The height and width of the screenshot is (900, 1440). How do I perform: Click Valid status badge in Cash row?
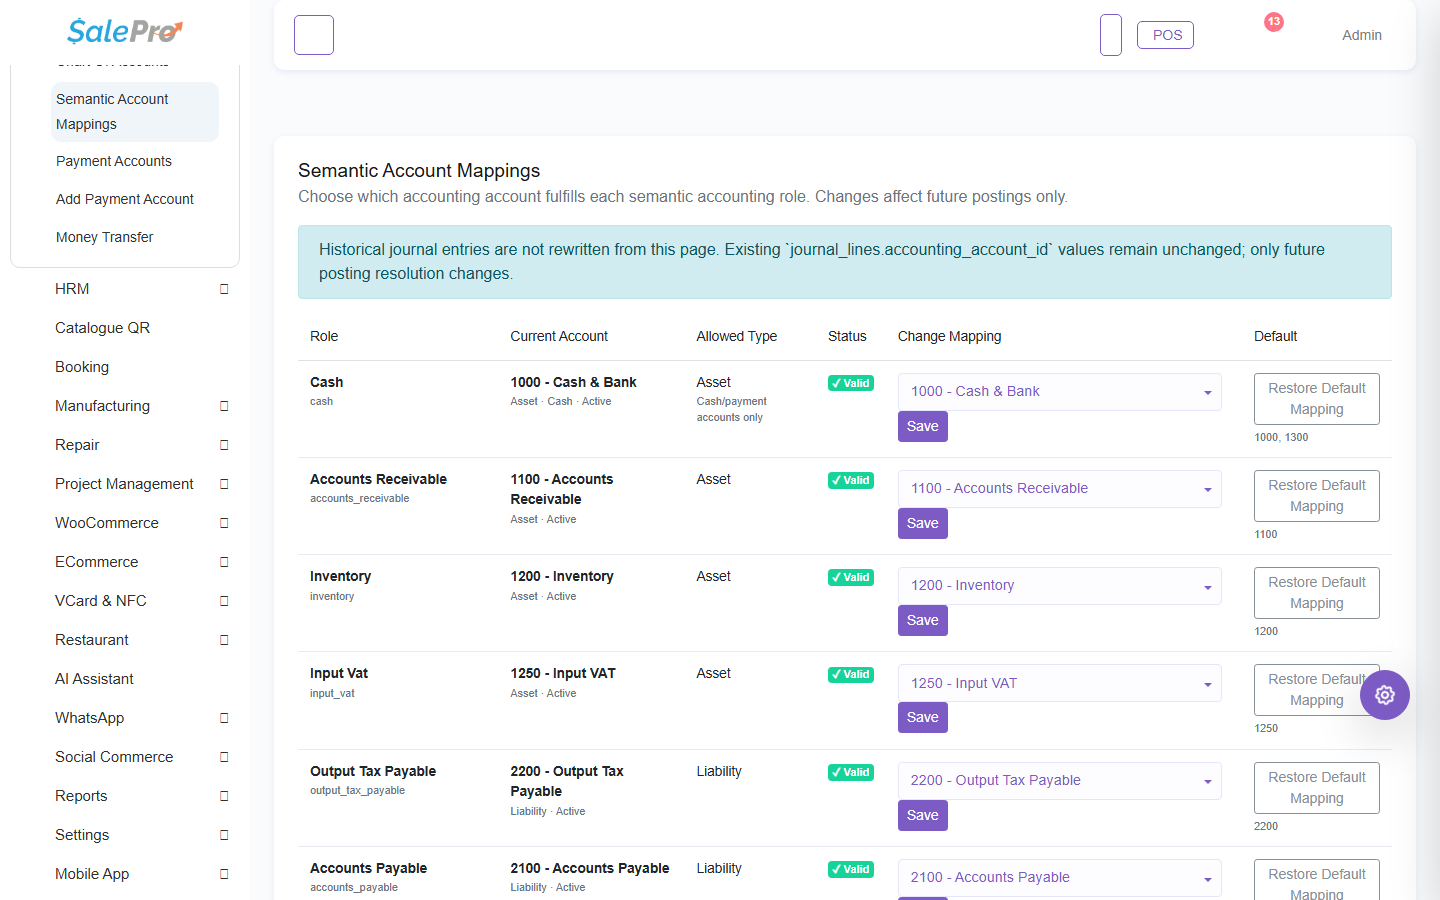click(851, 383)
